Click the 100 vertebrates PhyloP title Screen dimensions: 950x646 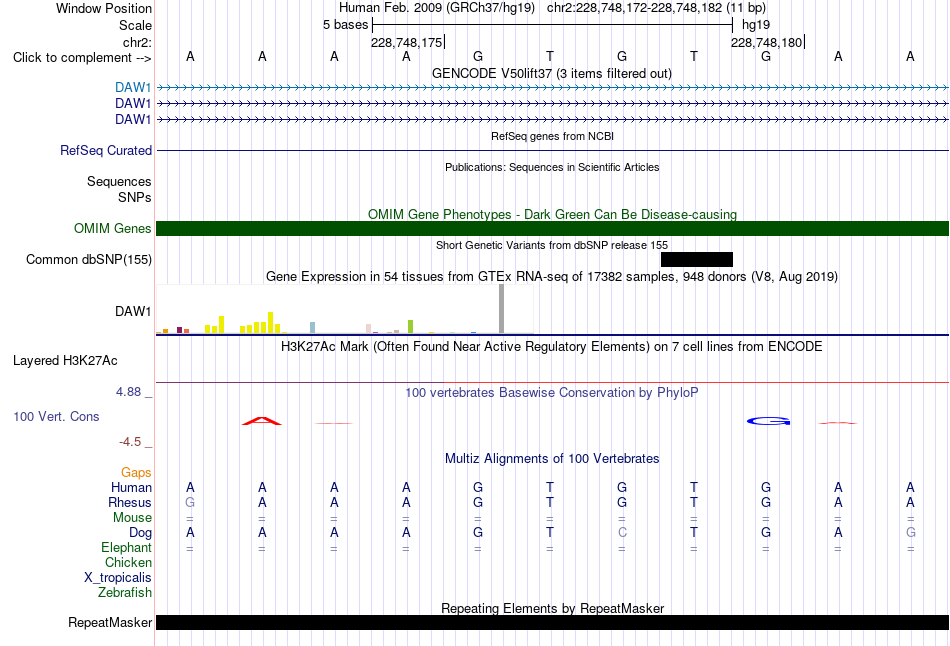coord(551,393)
